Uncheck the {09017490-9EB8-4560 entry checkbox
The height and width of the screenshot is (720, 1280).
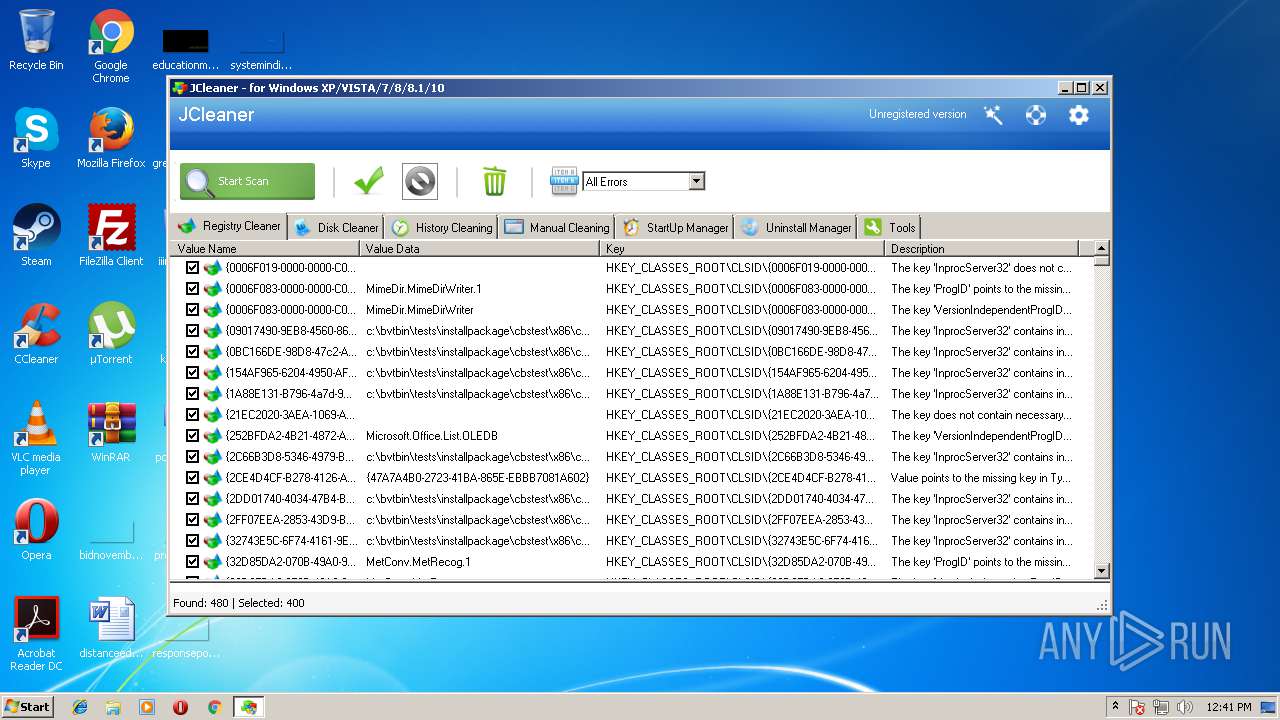(193, 330)
